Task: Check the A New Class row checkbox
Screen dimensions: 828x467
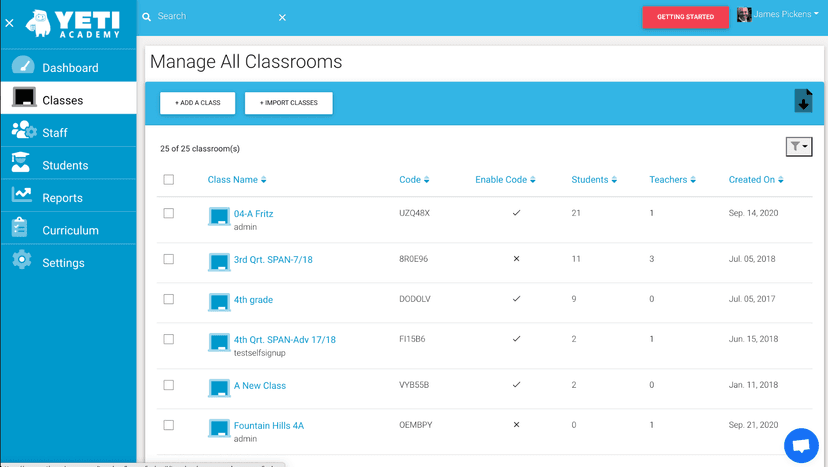Action: 168,385
